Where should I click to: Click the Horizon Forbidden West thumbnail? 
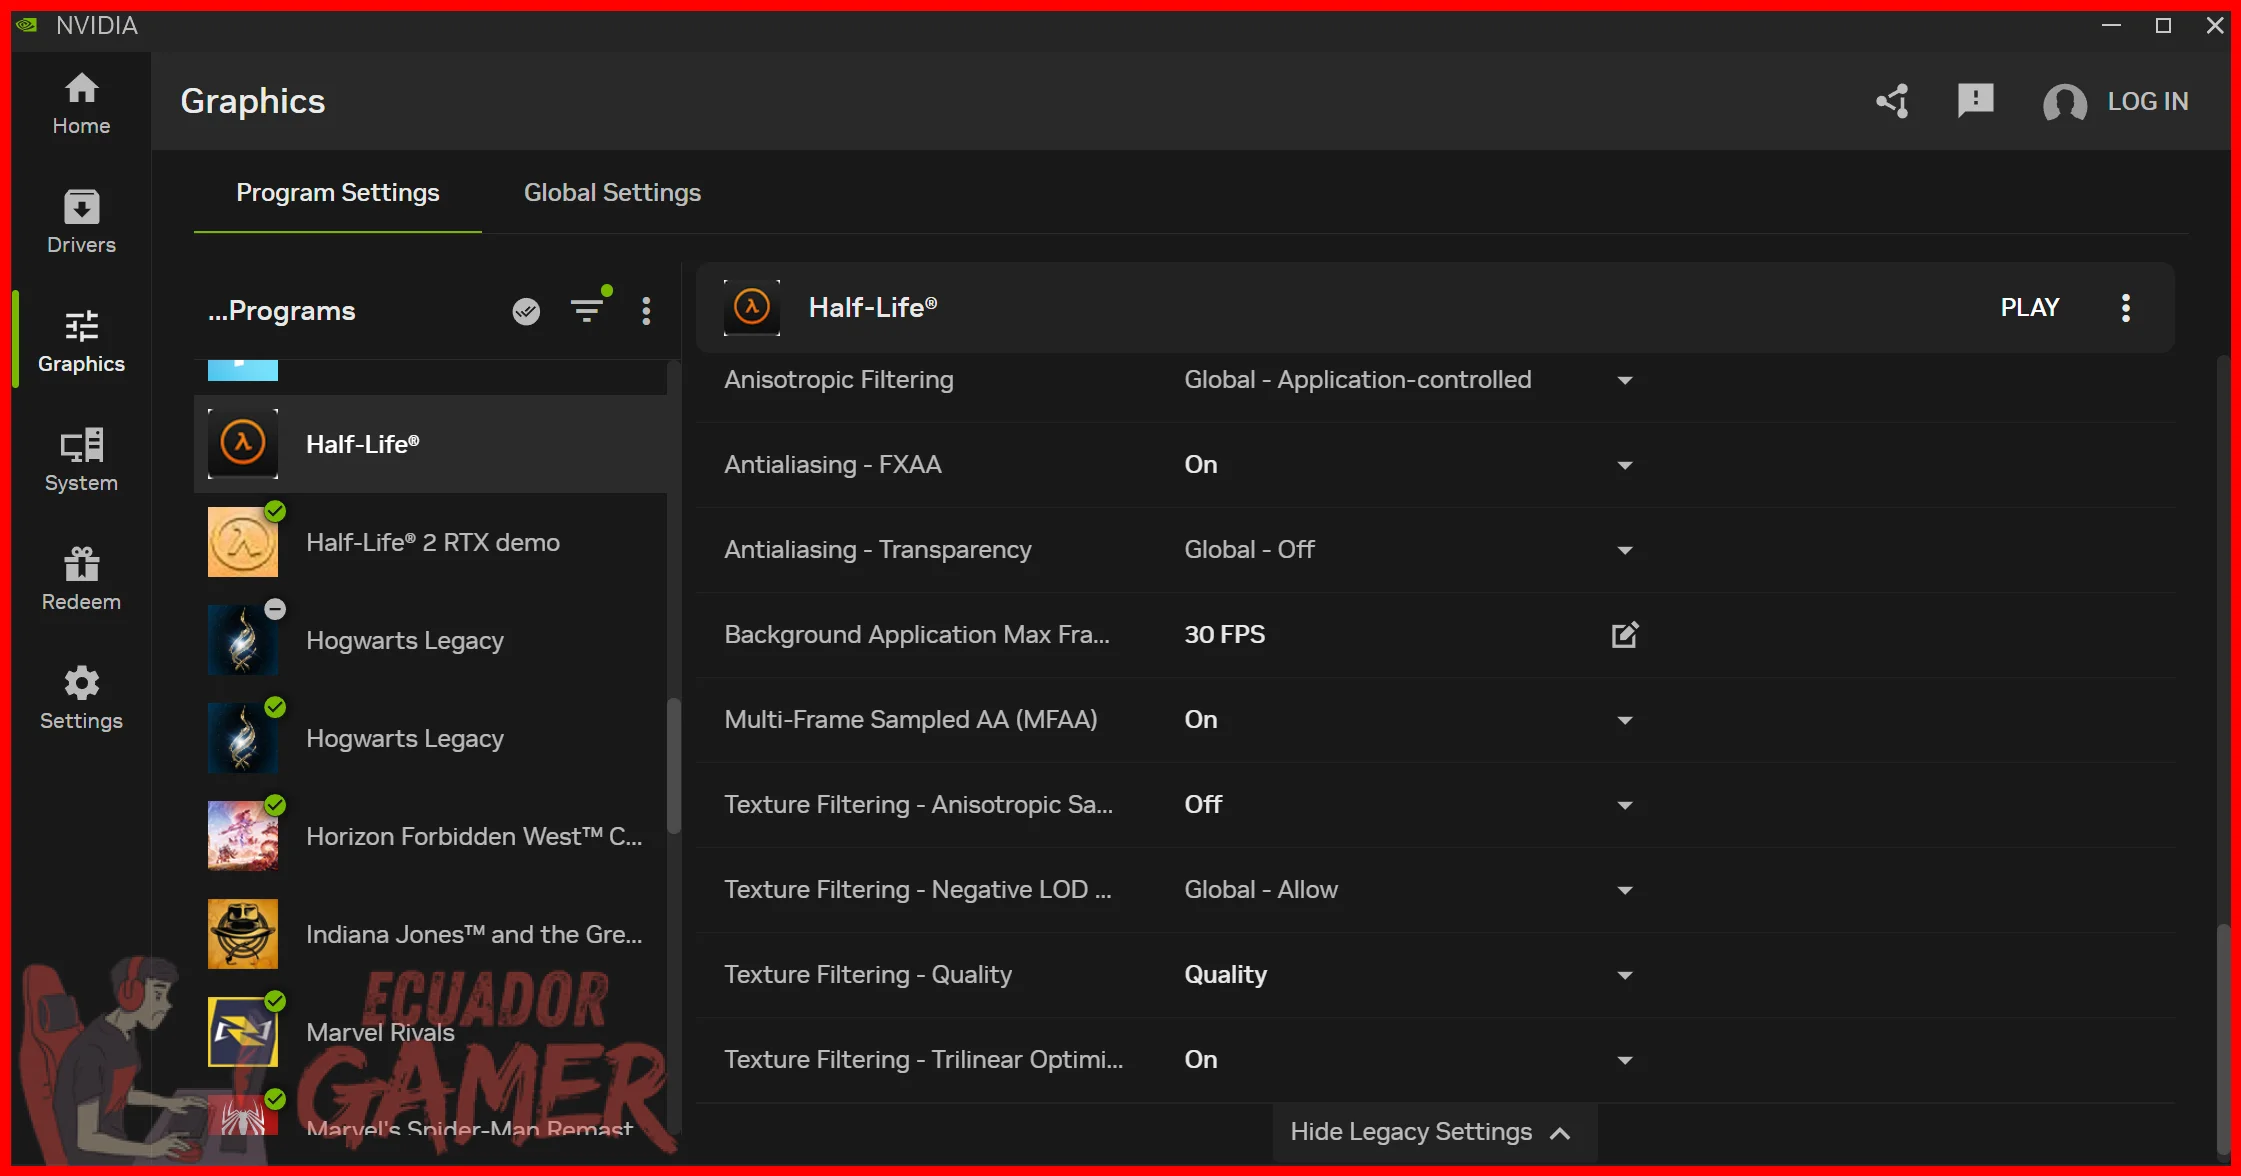point(243,836)
